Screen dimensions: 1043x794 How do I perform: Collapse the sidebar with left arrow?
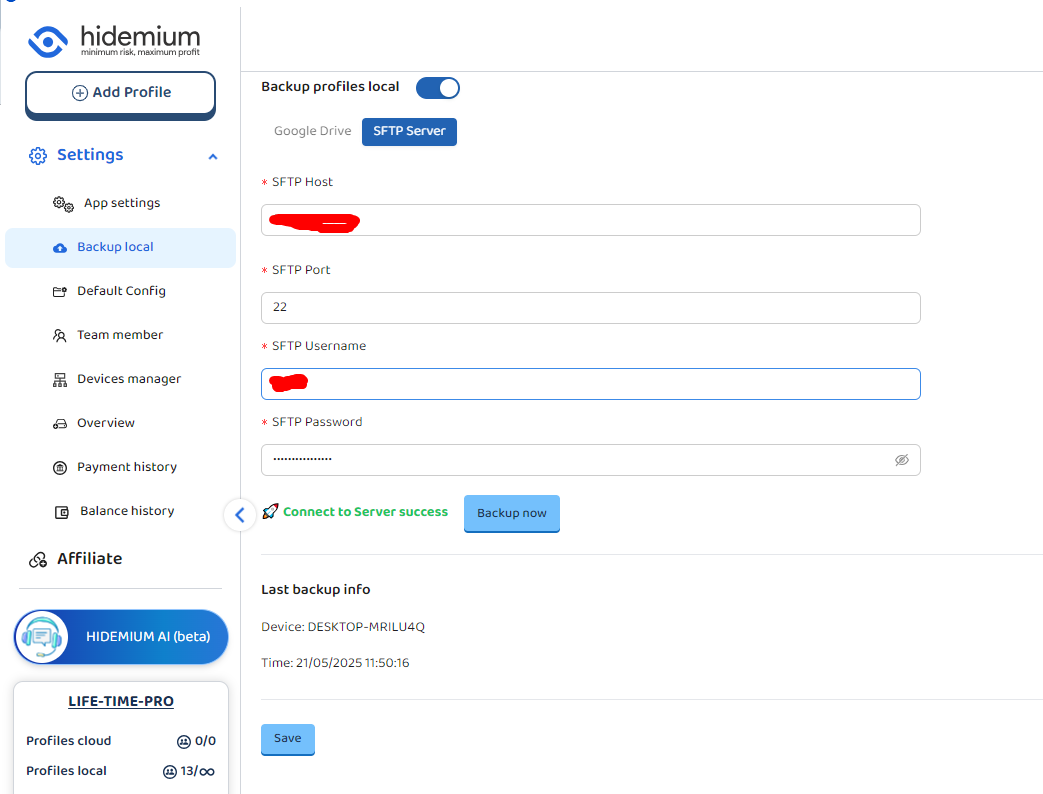pyautogui.click(x=239, y=515)
